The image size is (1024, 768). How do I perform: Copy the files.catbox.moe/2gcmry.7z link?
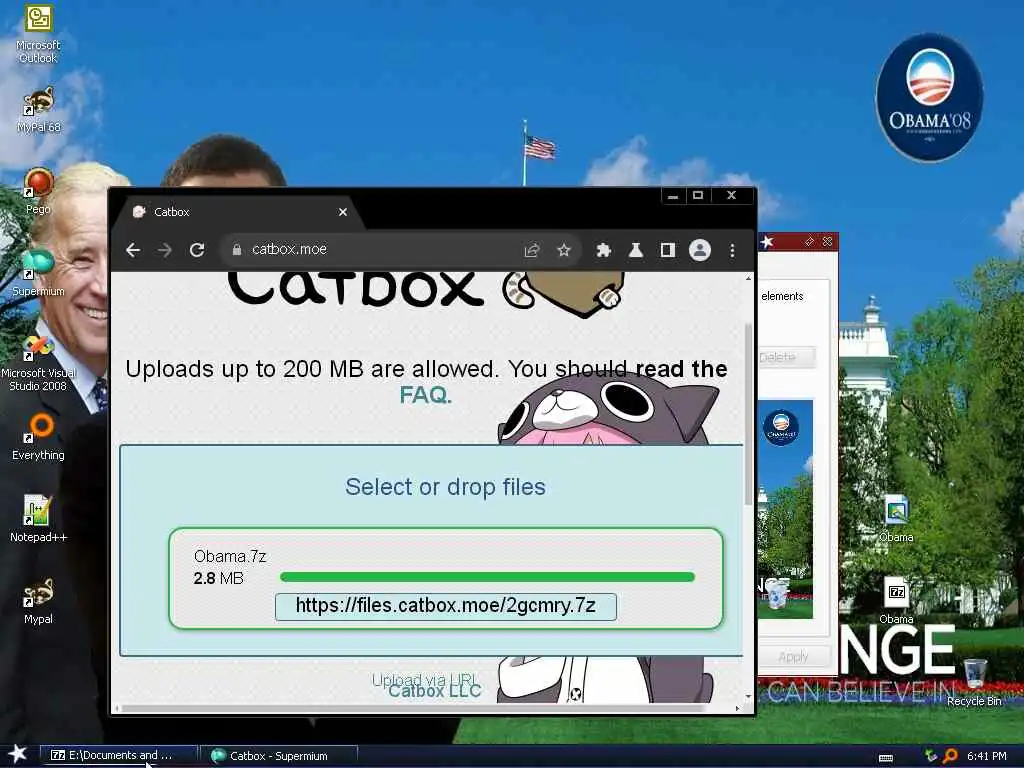click(x=445, y=606)
